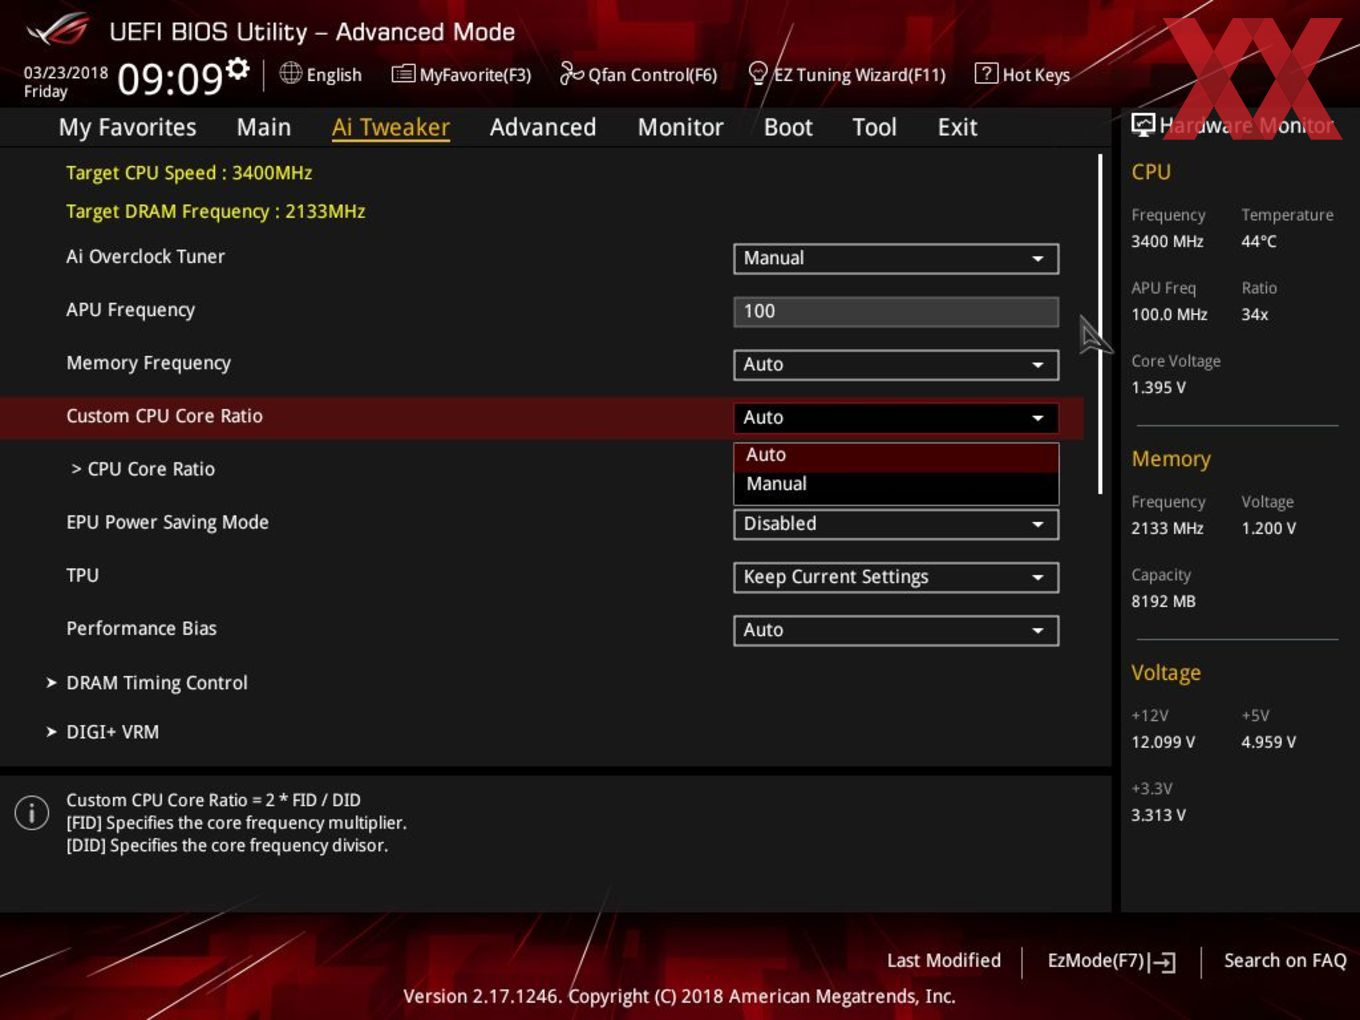Viewport: 1360px width, 1020px height.
Task: Click the Ai Overclock Tuner label
Action: pos(145,256)
